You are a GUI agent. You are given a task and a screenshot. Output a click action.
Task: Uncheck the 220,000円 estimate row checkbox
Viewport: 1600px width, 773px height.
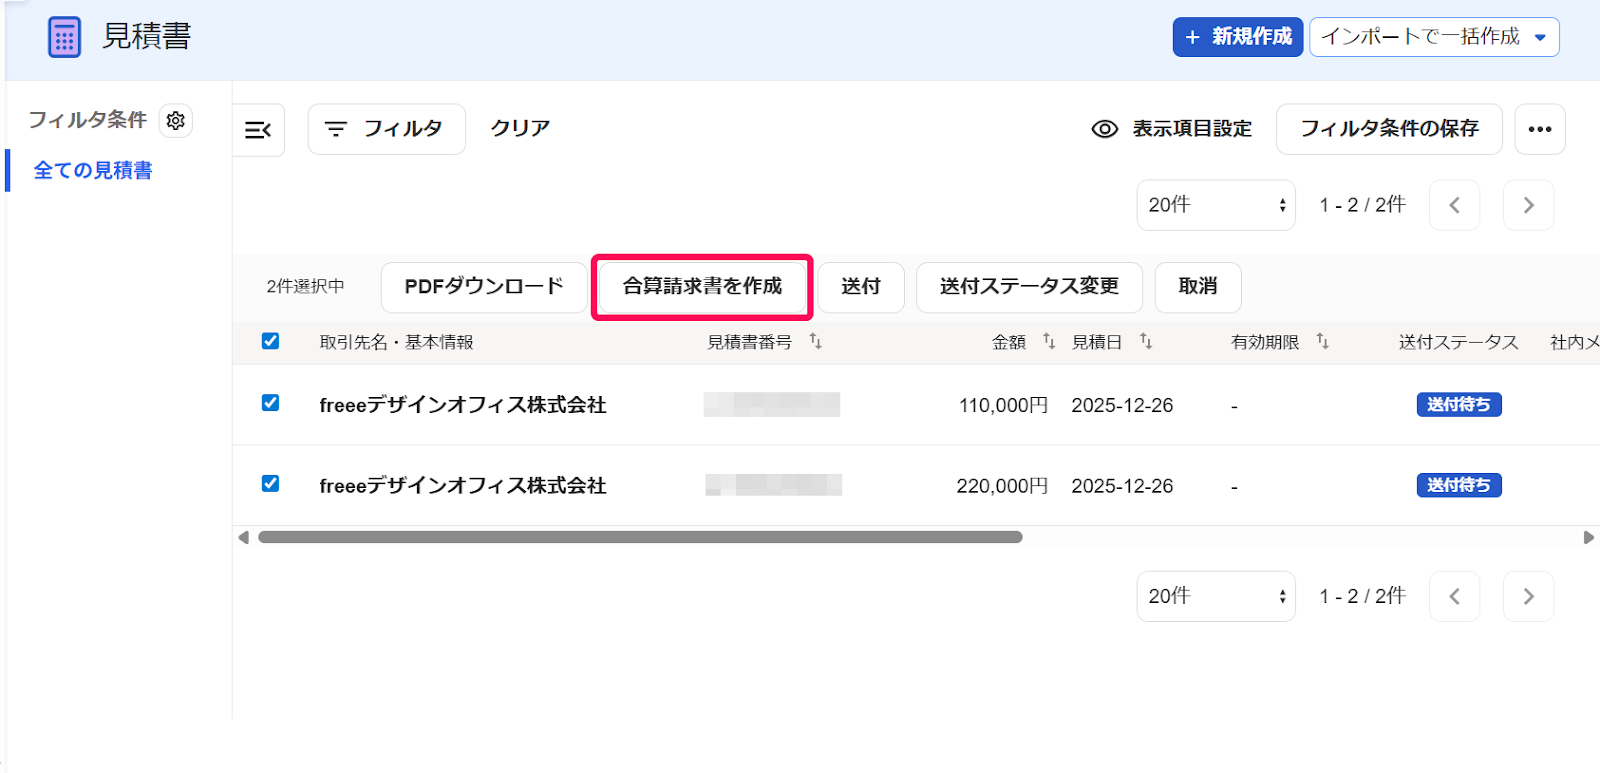[270, 484]
